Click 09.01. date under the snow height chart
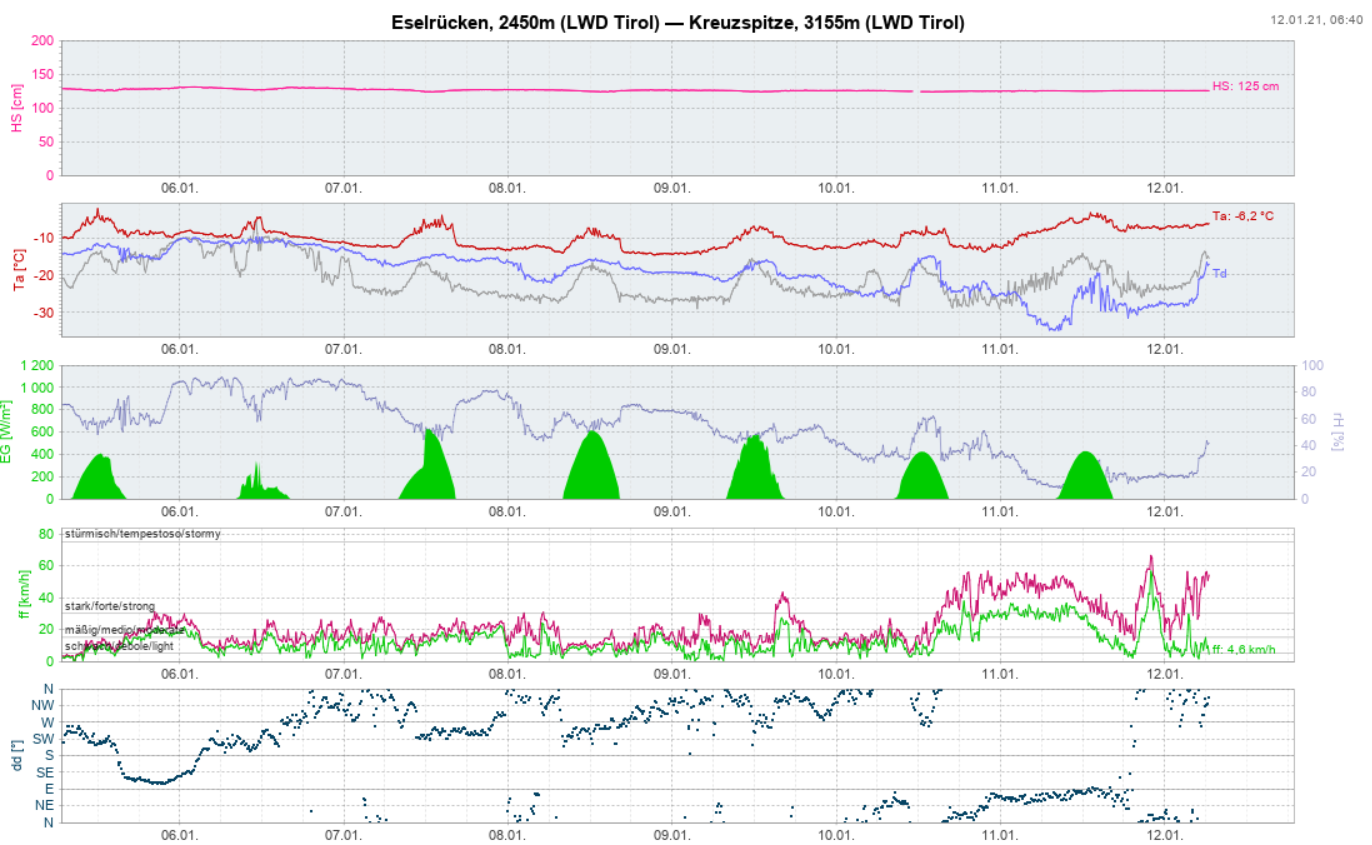This screenshot has height=845, width=1372. 672,188
